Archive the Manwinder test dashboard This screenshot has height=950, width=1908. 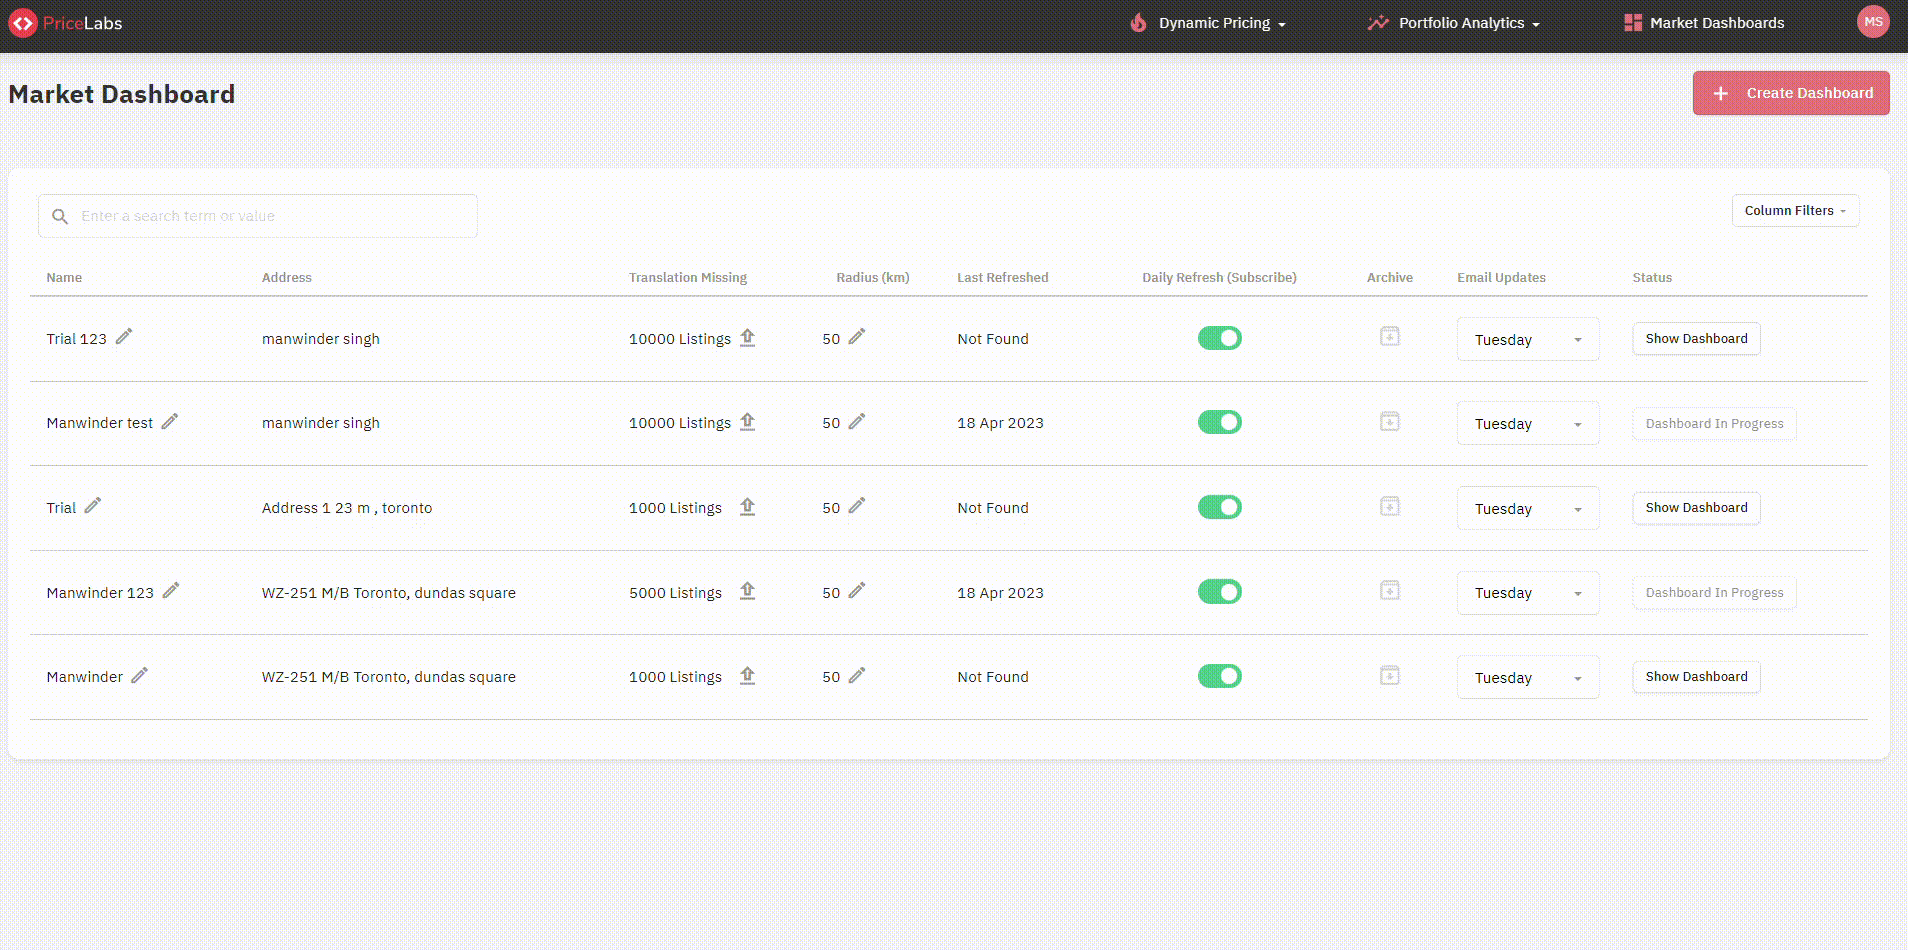click(x=1390, y=421)
